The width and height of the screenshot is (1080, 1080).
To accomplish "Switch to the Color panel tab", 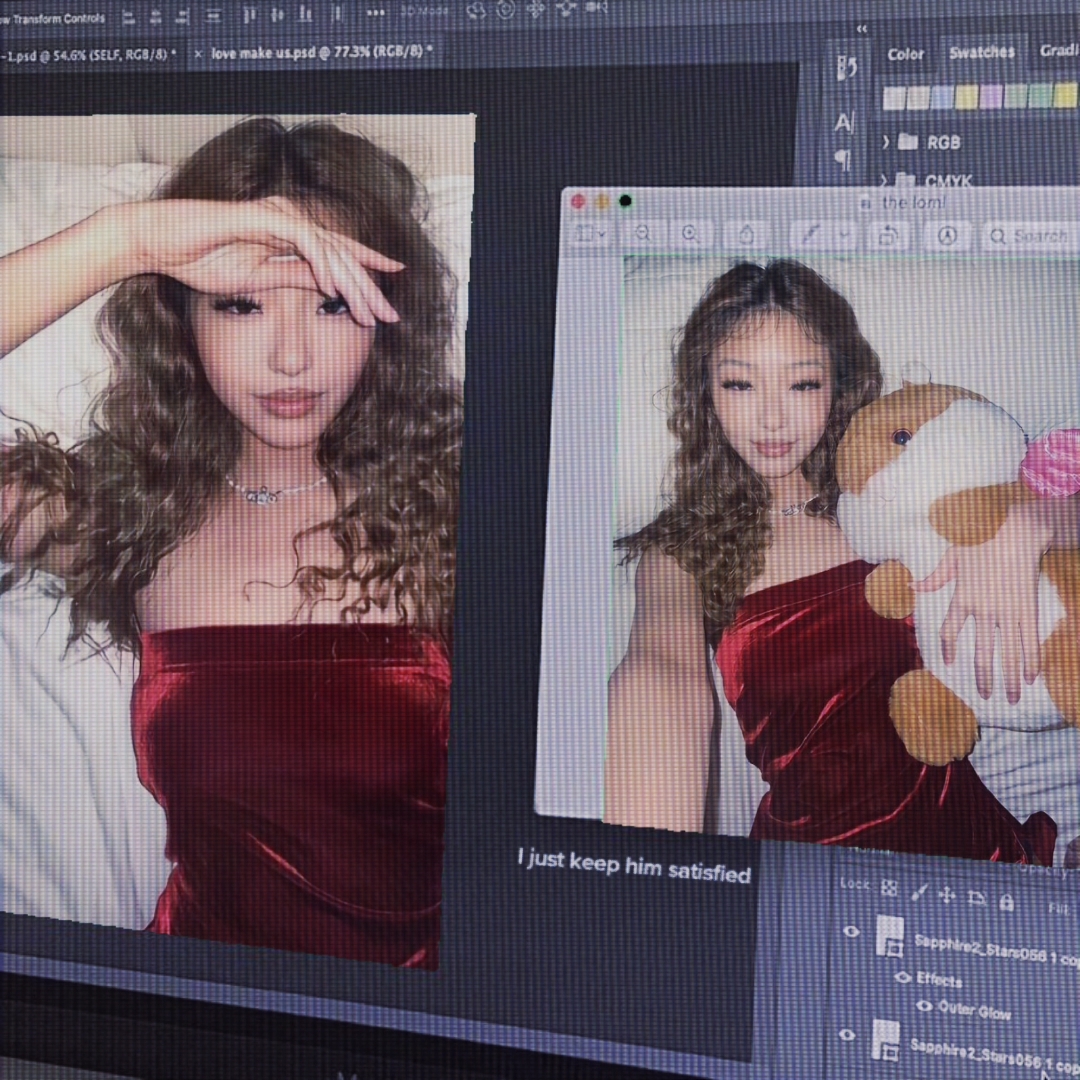I will (x=905, y=54).
